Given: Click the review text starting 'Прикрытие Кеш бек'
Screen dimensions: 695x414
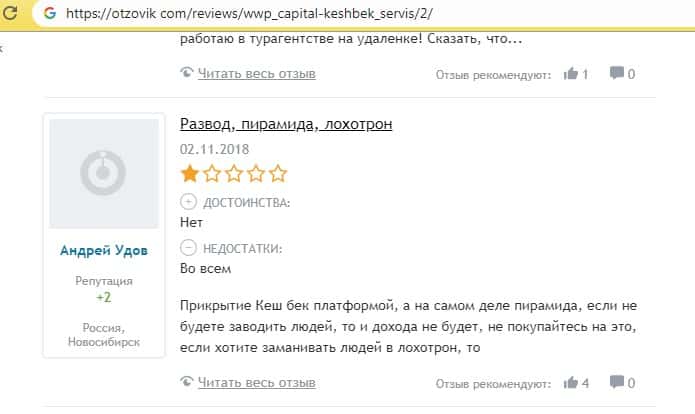Looking at the screenshot, I should click(x=408, y=327).
